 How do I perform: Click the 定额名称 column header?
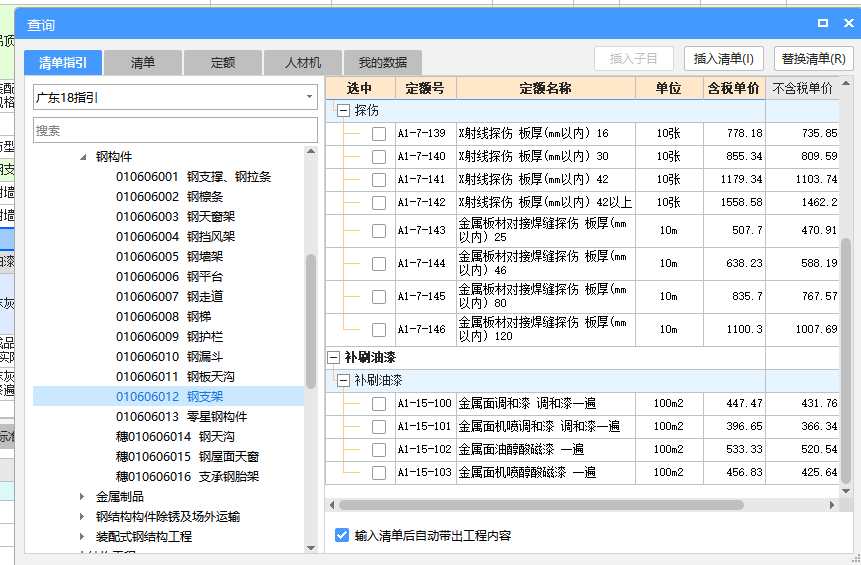tap(546, 88)
